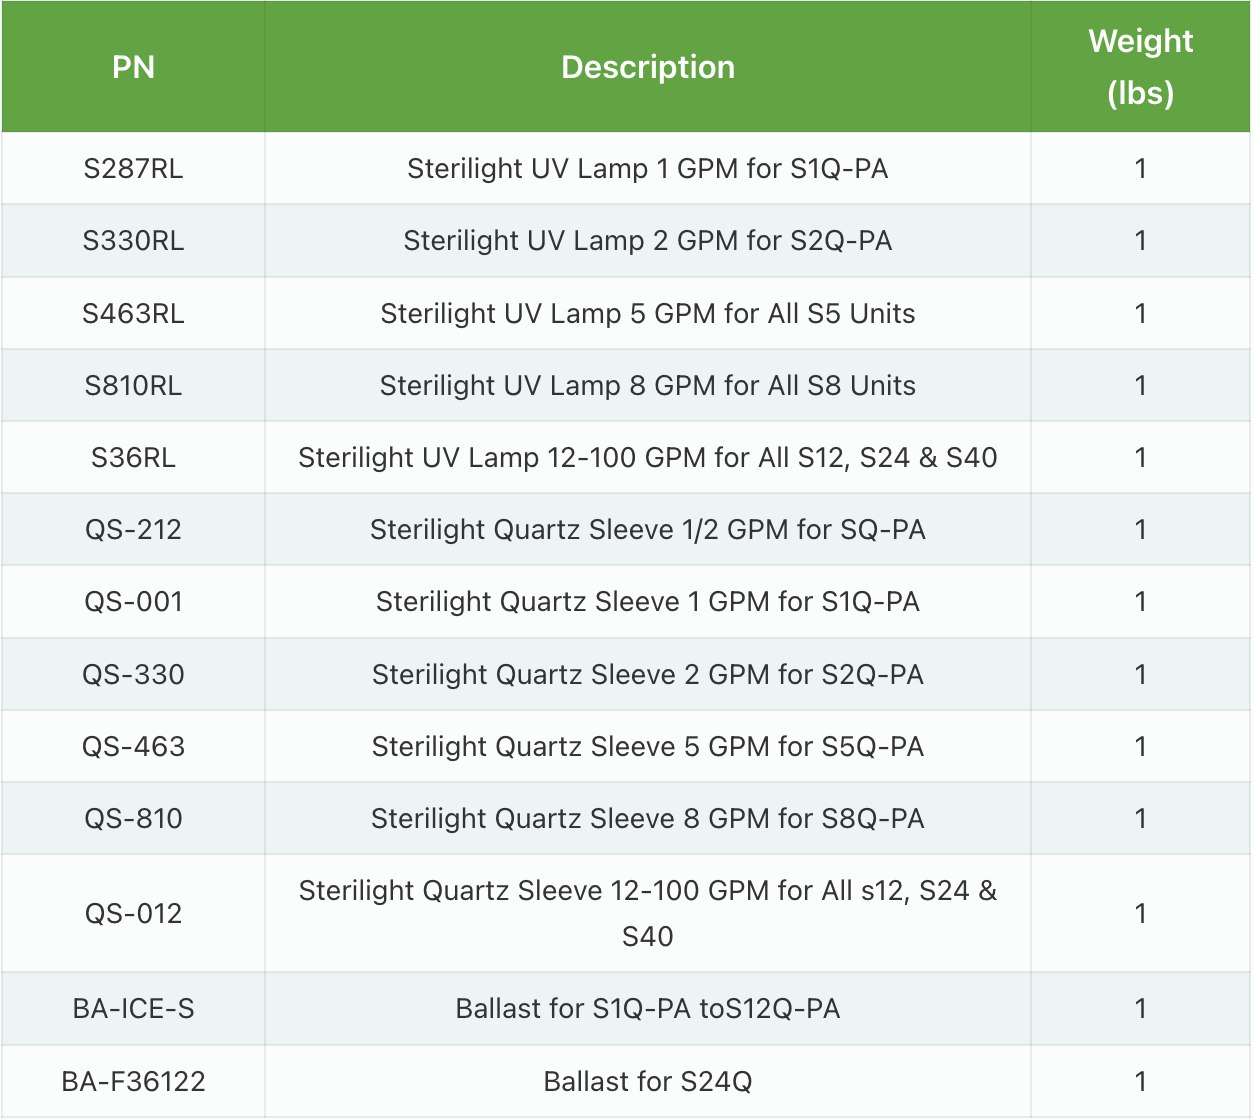This screenshot has height=1120, width=1254.
Task: Select QS-810 part number
Action: pos(133,818)
